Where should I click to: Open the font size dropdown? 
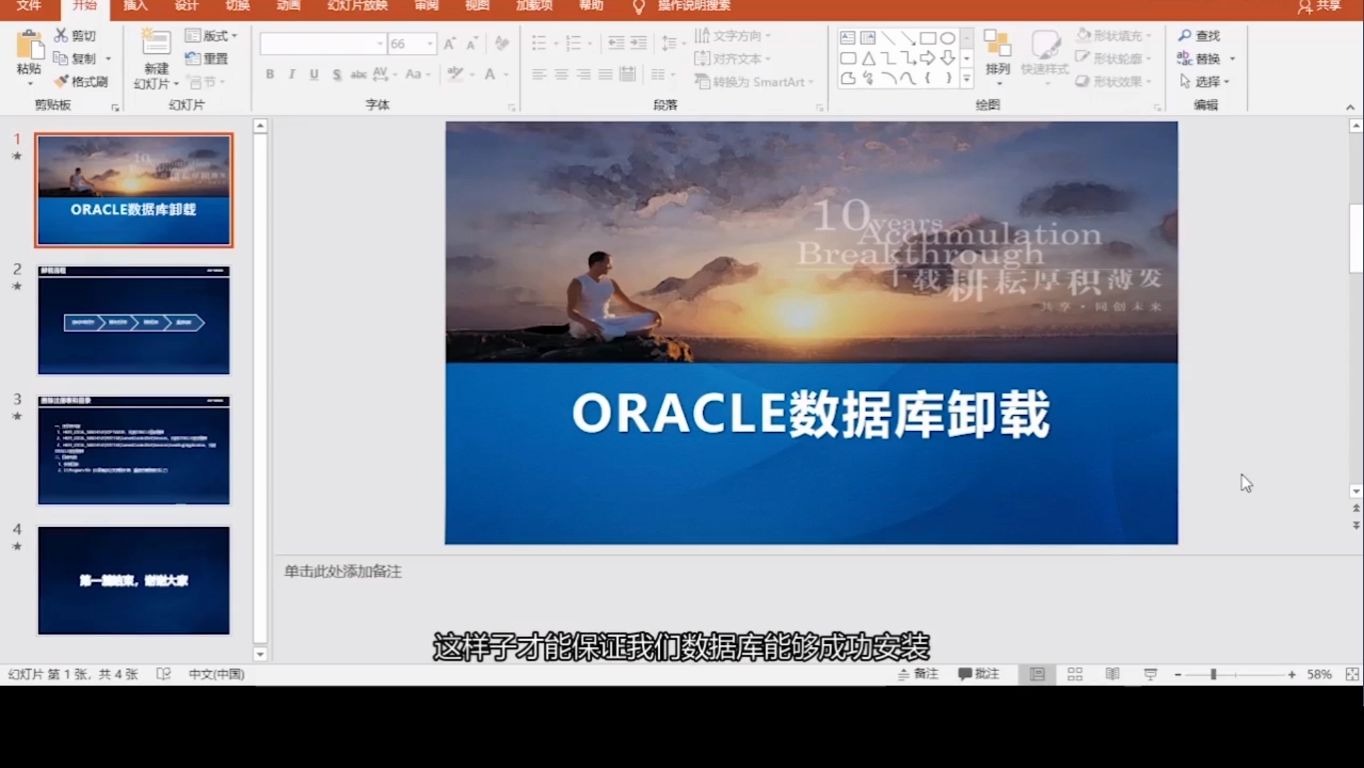(x=431, y=43)
